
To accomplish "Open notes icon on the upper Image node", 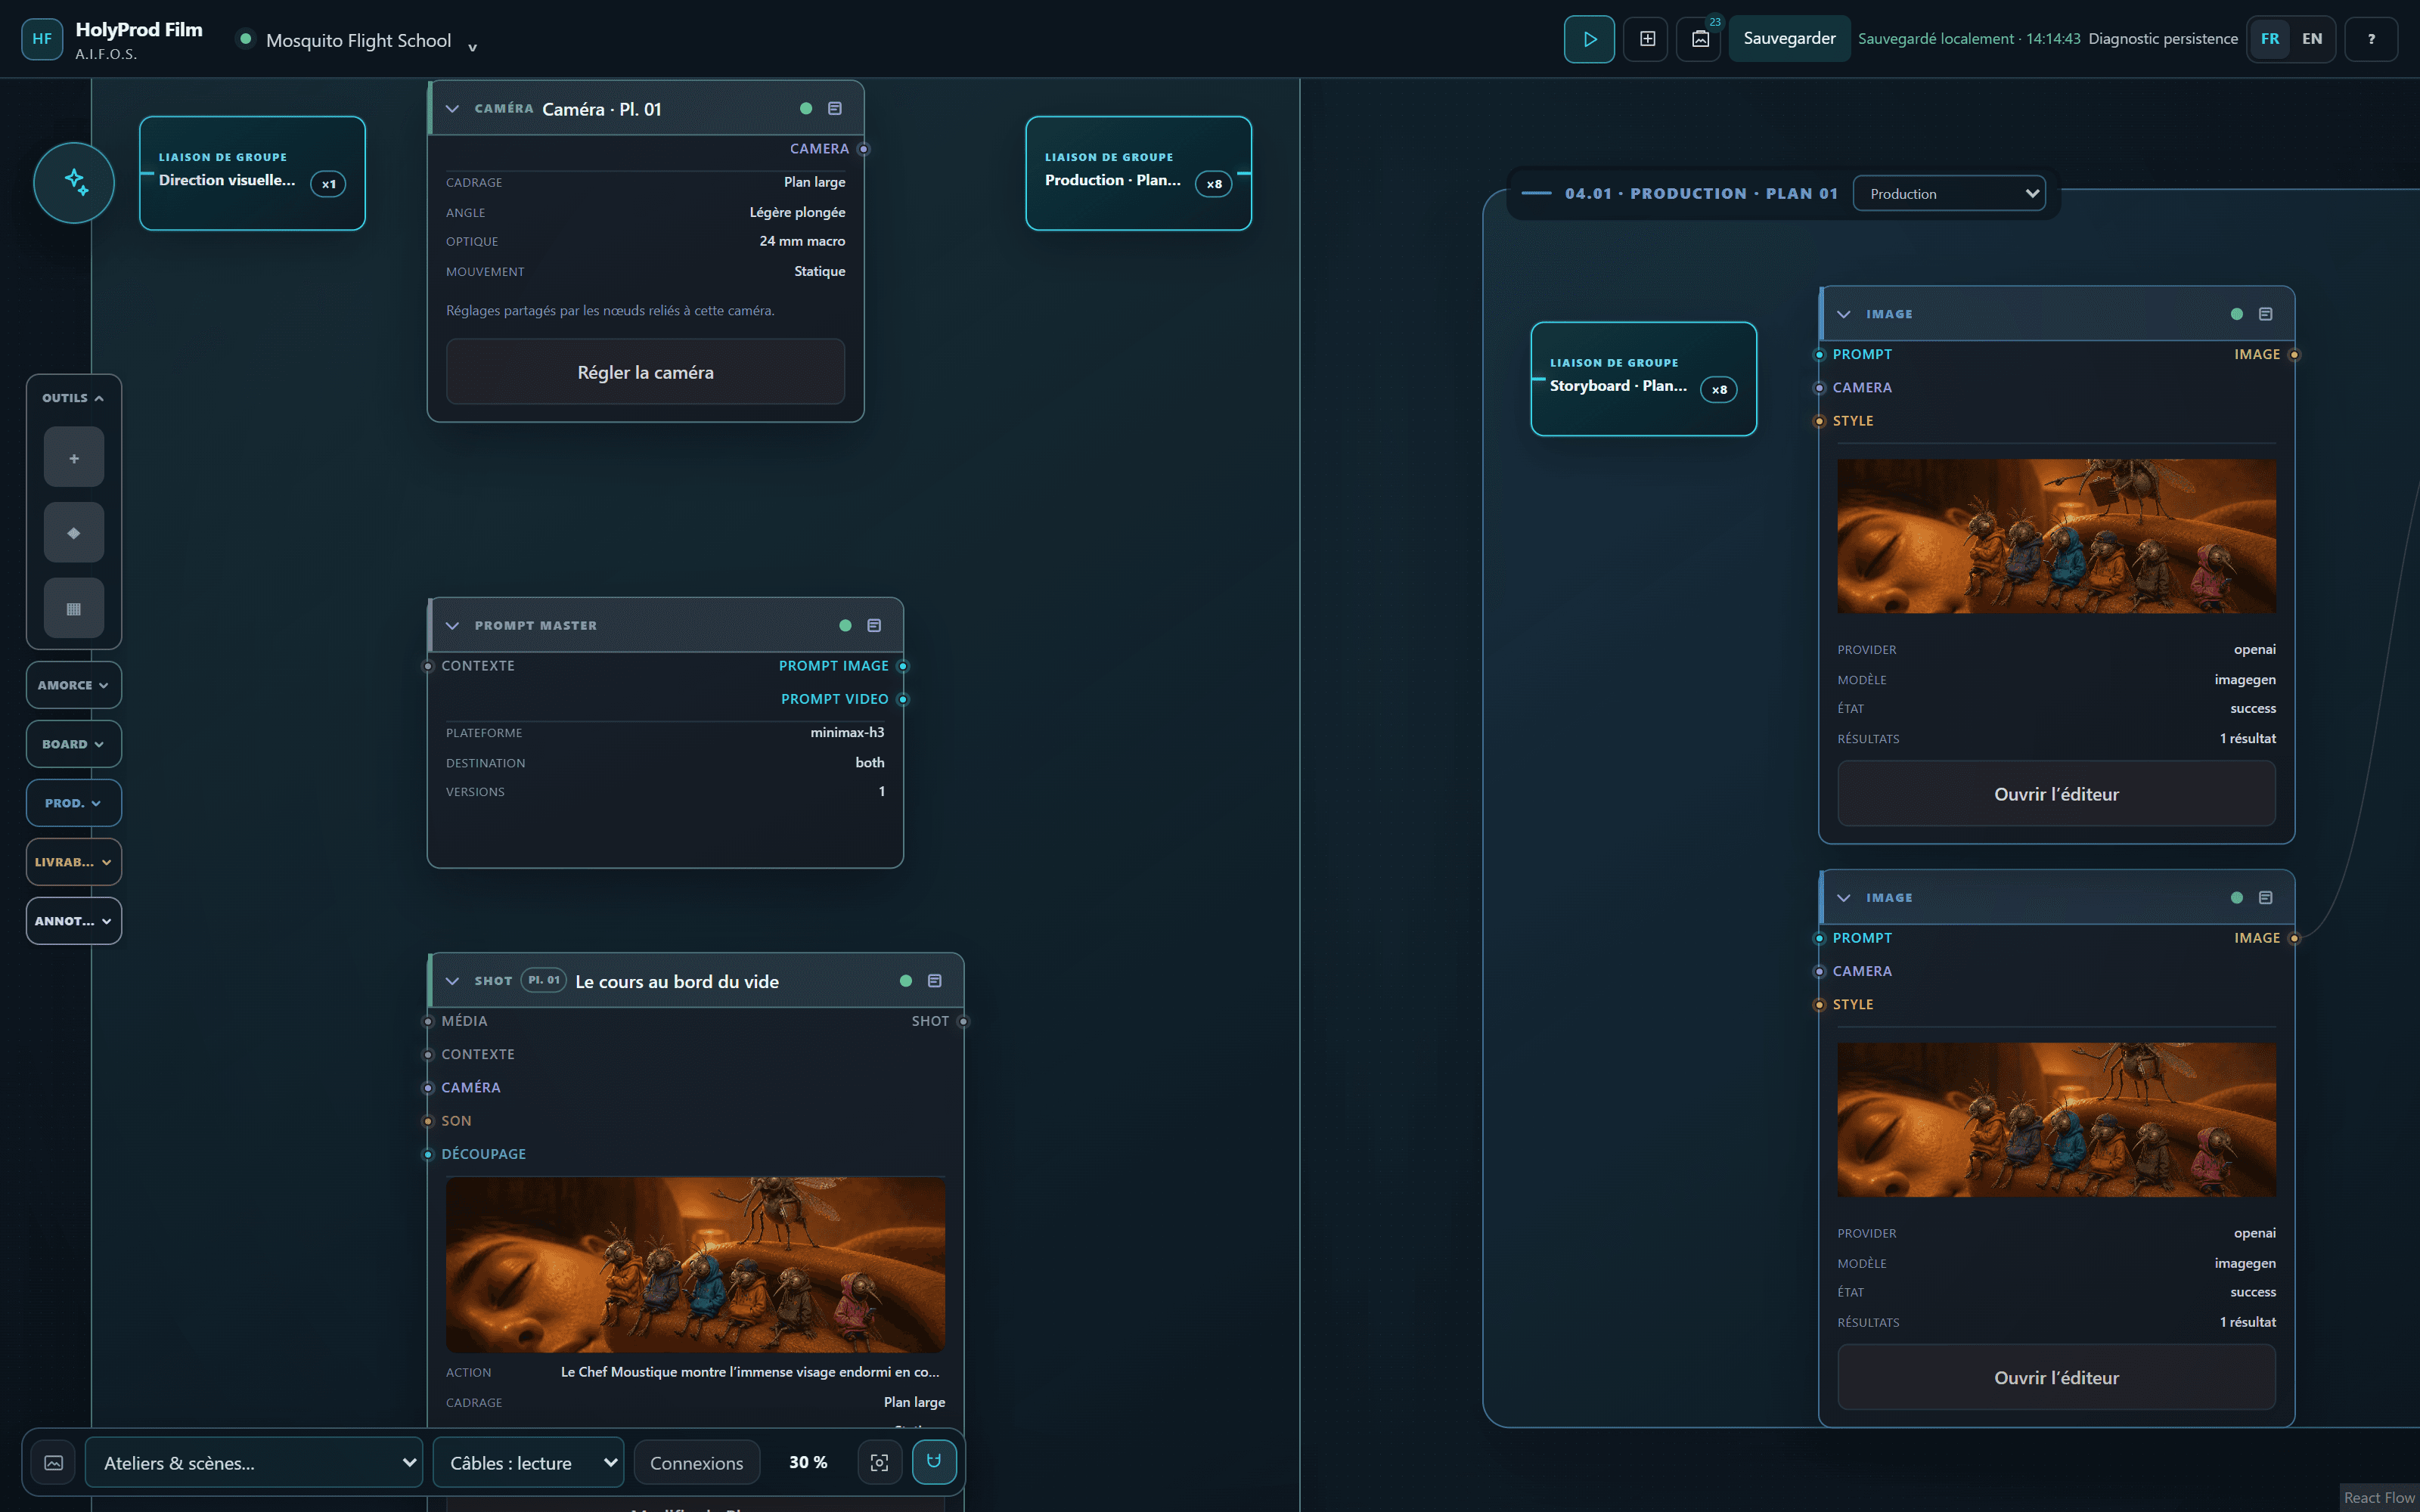I will click(x=2266, y=314).
